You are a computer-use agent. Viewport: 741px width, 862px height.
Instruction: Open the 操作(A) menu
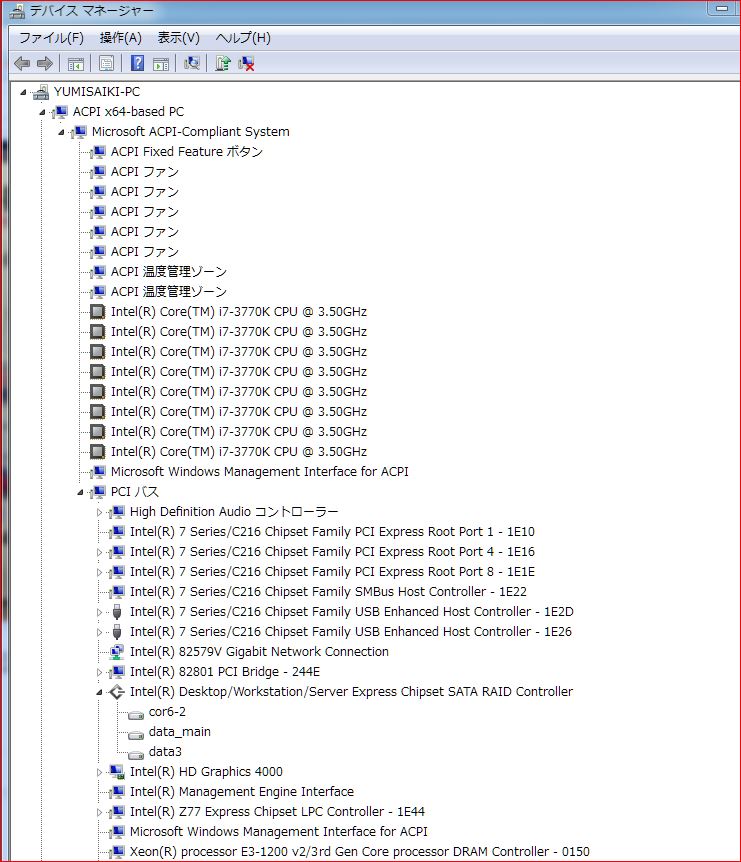[x=121, y=38]
